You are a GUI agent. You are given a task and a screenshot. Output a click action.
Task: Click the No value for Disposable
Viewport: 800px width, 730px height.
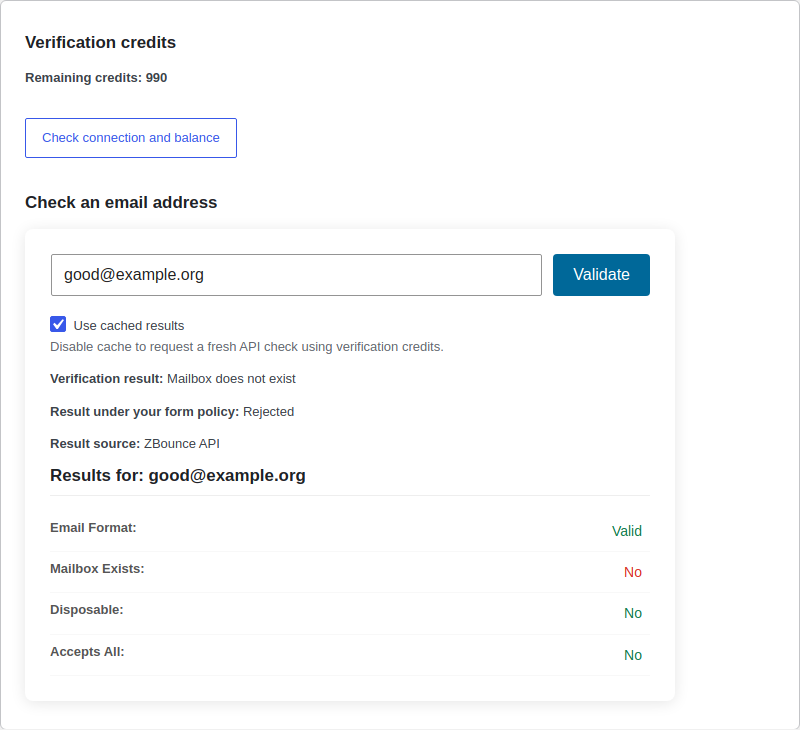633,613
